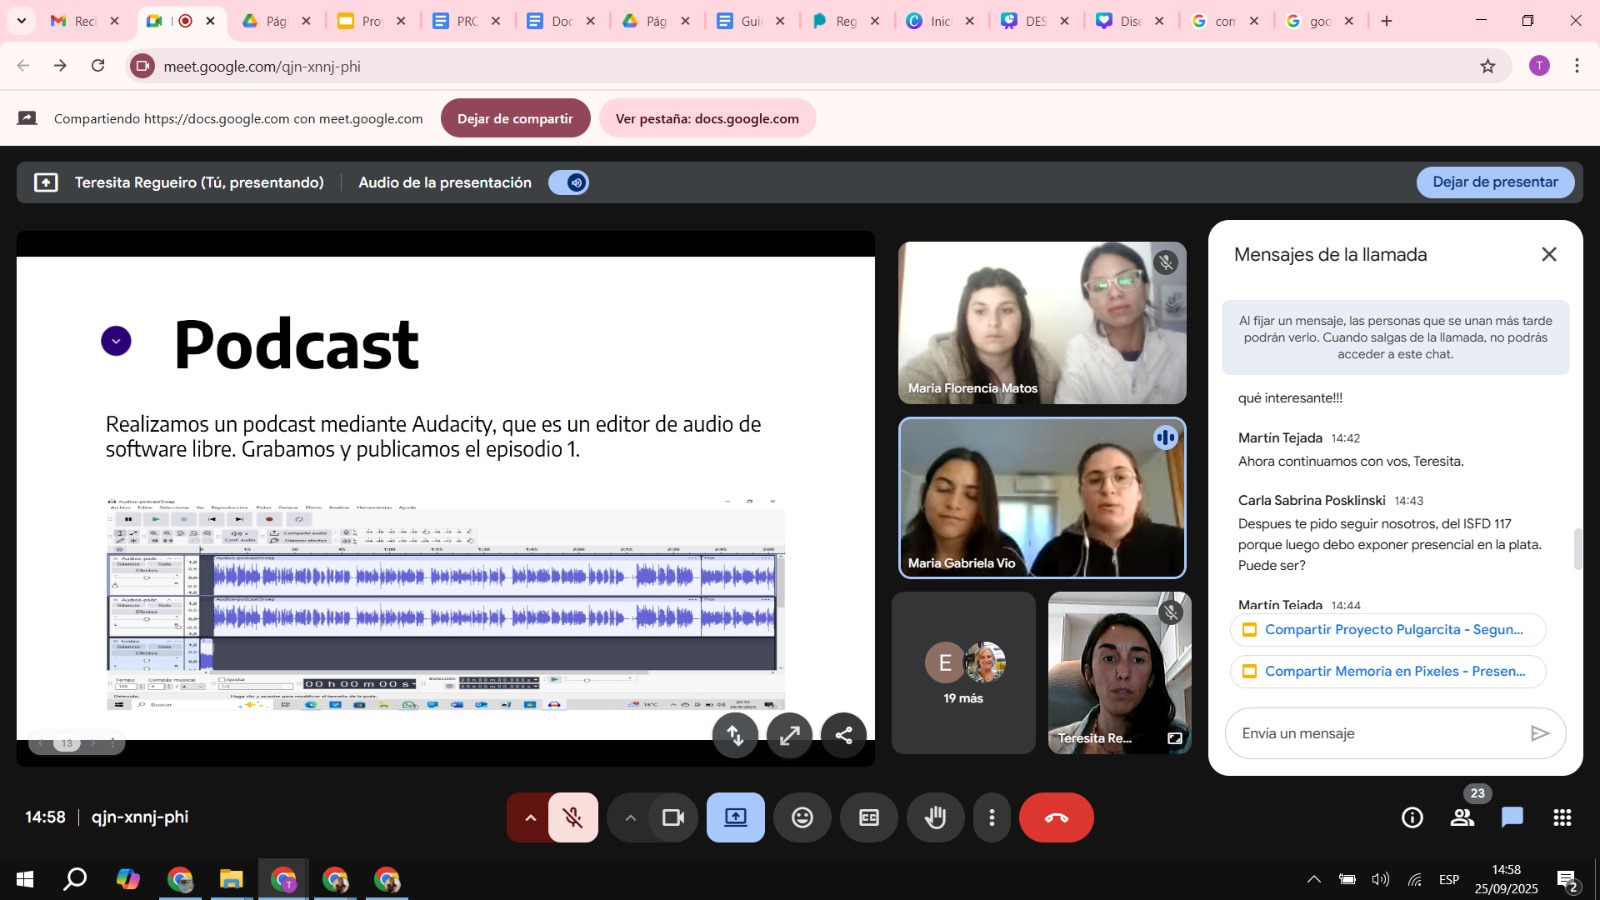
Task: Expand presentation to full screen
Action: [789, 736]
